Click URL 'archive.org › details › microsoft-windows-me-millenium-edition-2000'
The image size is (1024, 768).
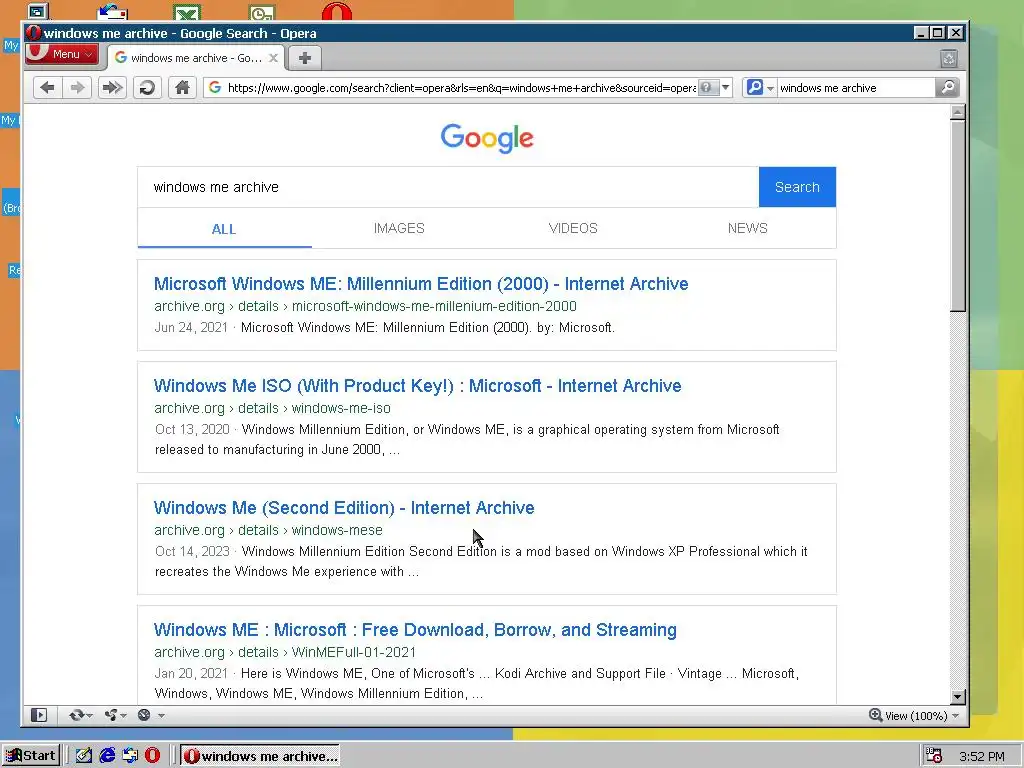(x=366, y=306)
